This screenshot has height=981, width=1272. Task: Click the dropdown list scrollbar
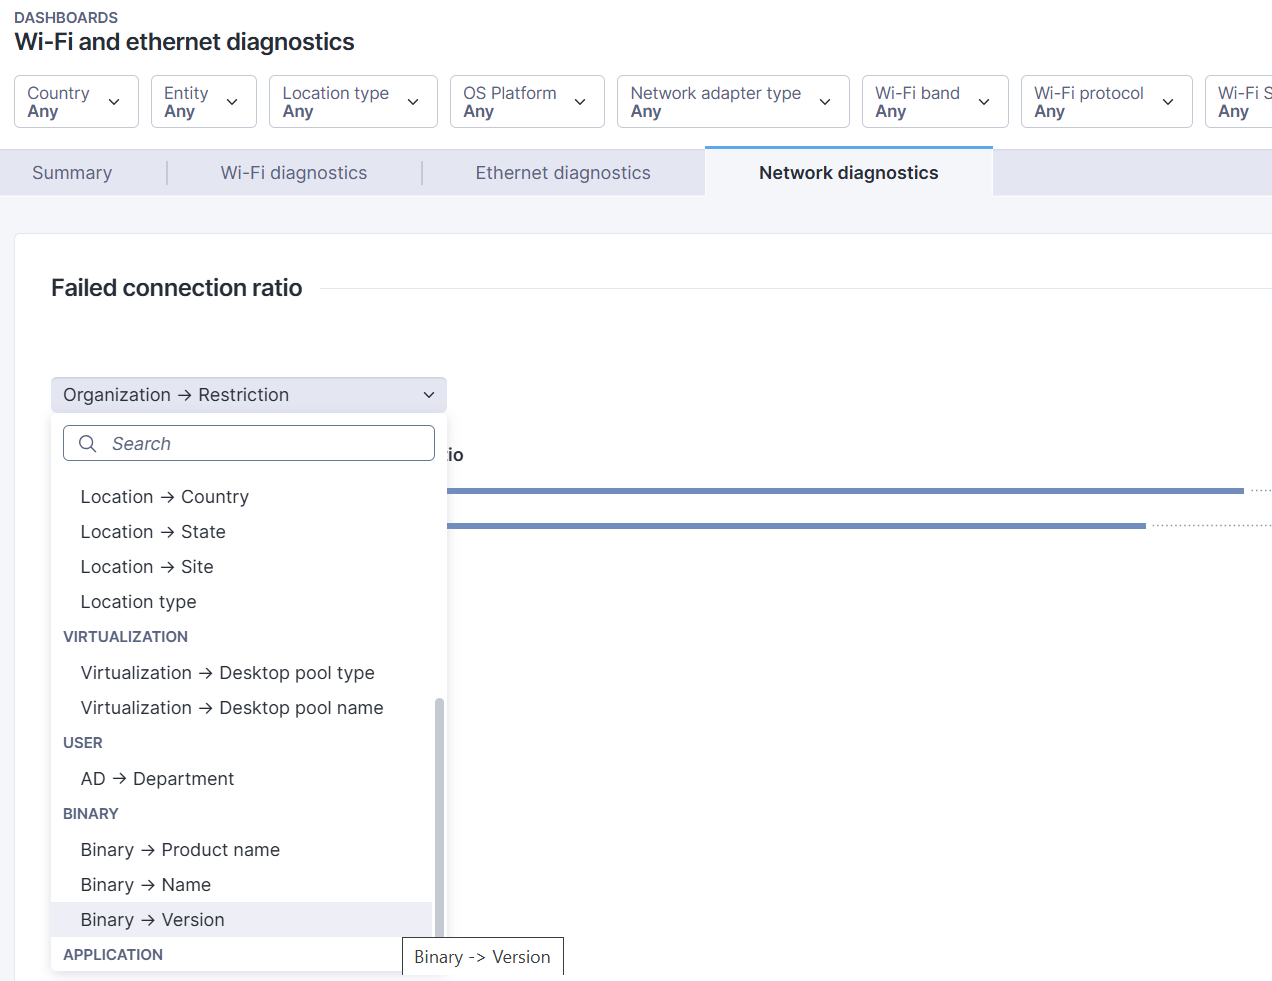tap(439, 815)
